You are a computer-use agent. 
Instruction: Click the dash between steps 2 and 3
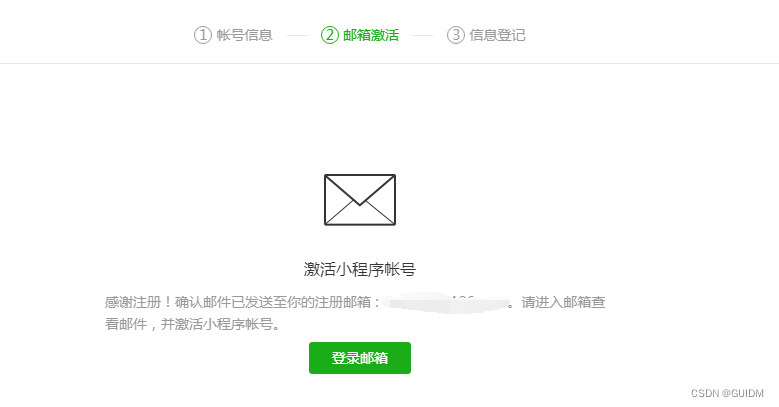coord(423,35)
